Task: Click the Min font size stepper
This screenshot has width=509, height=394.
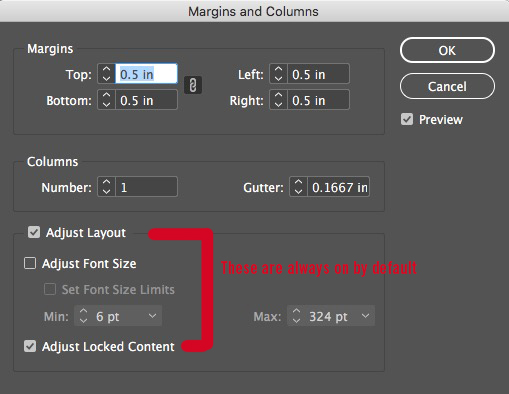Action: [x=83, y=316]
